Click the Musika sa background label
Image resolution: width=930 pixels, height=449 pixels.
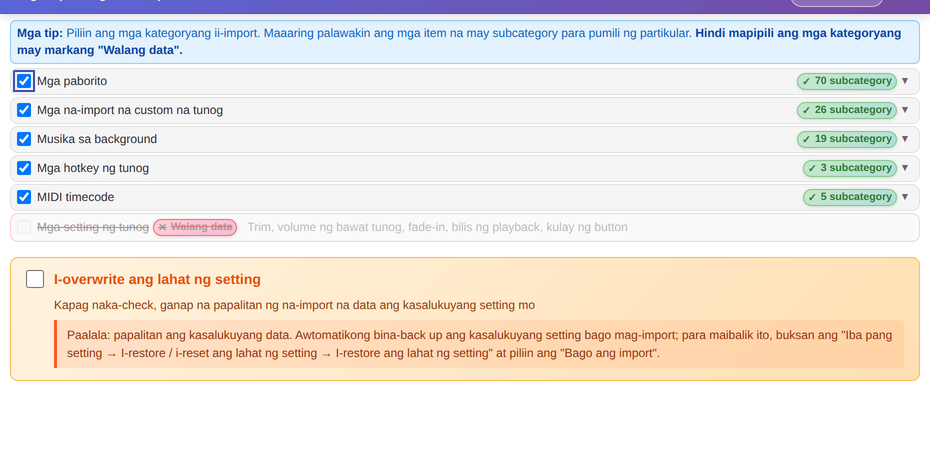(x=97, y=139)
